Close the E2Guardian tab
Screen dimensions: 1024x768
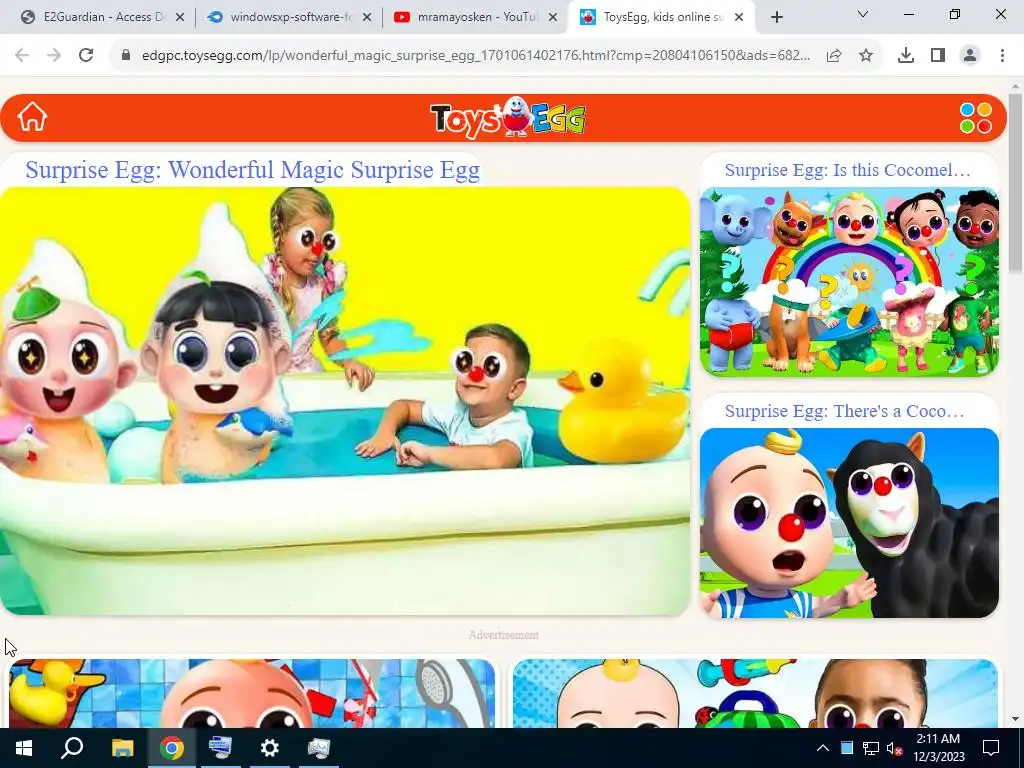point(180,17)
